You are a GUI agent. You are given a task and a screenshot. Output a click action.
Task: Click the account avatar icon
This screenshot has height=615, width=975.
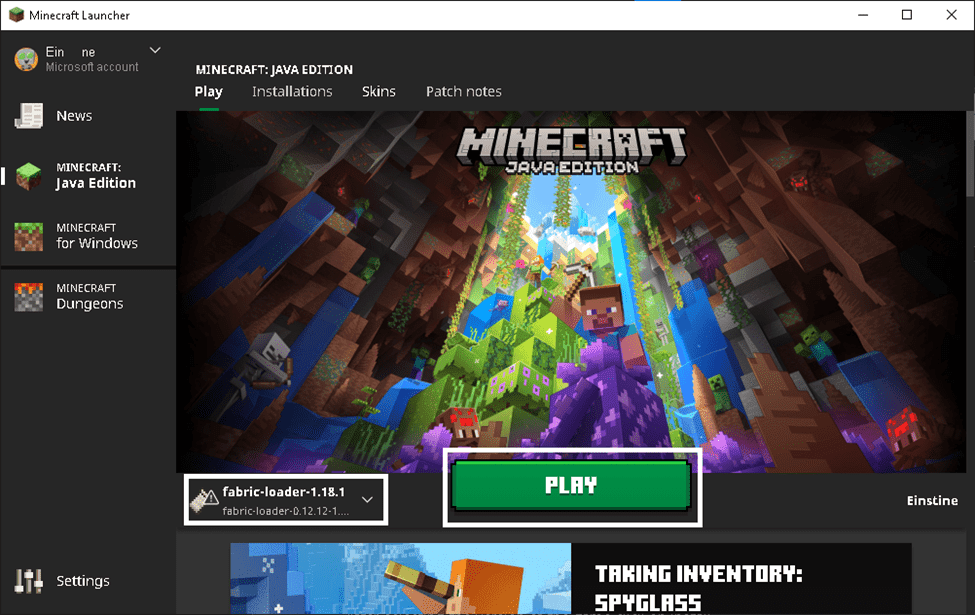click(x=26, y=60)
